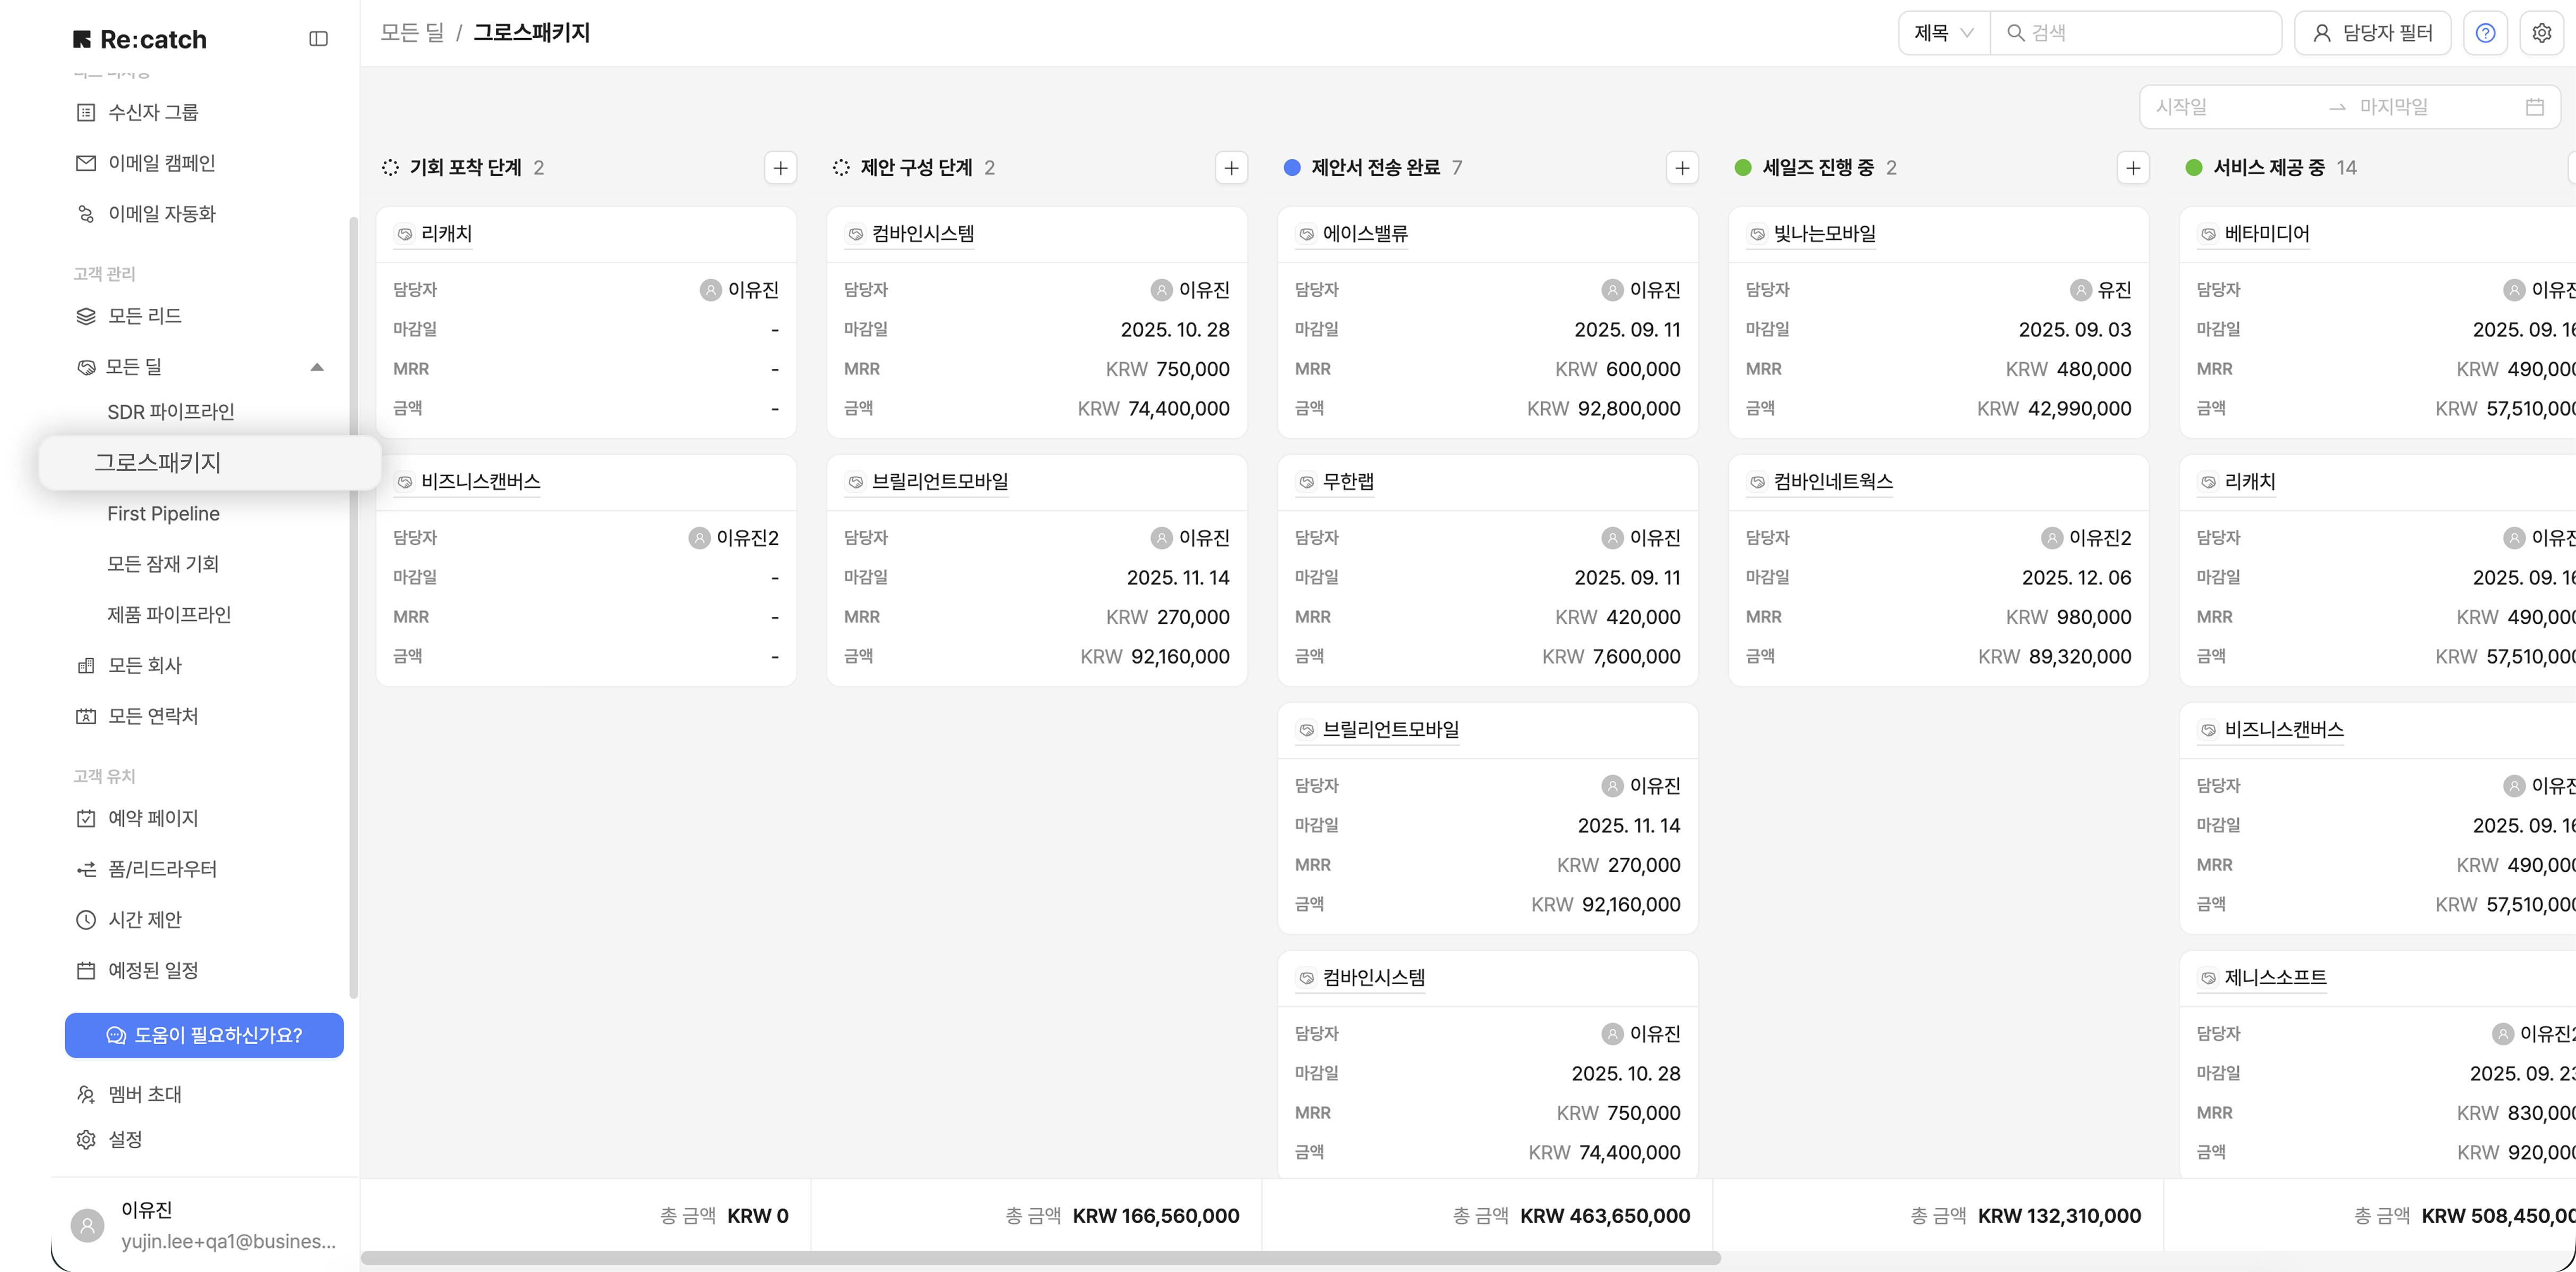Click the horizontal scrollbar at bottom

[1040, 1258]
